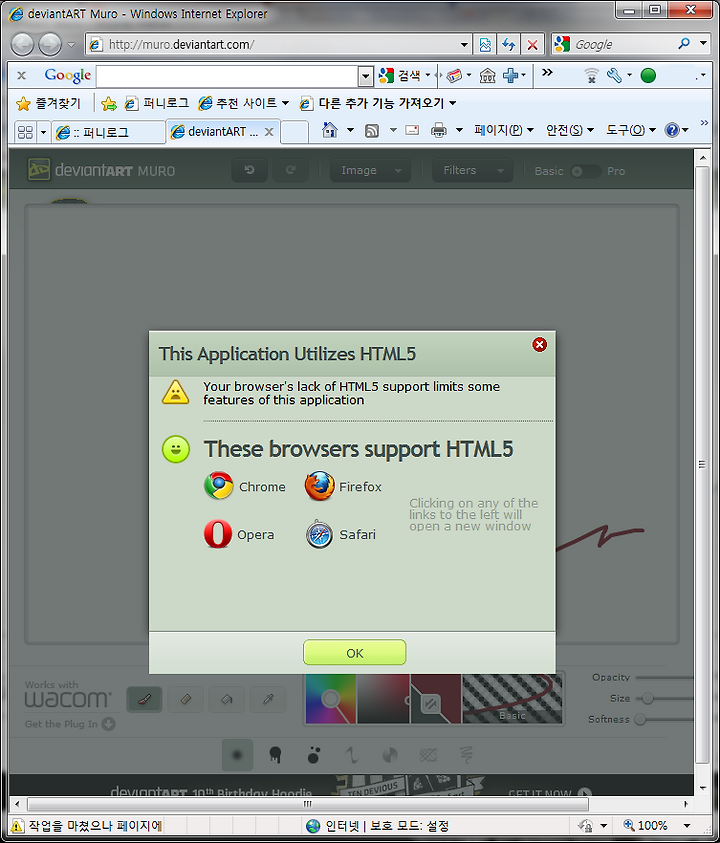Screen dimensions: 720x843
Task: Click the Google toolbar 검색 button
Action: [x=400, y=76]
